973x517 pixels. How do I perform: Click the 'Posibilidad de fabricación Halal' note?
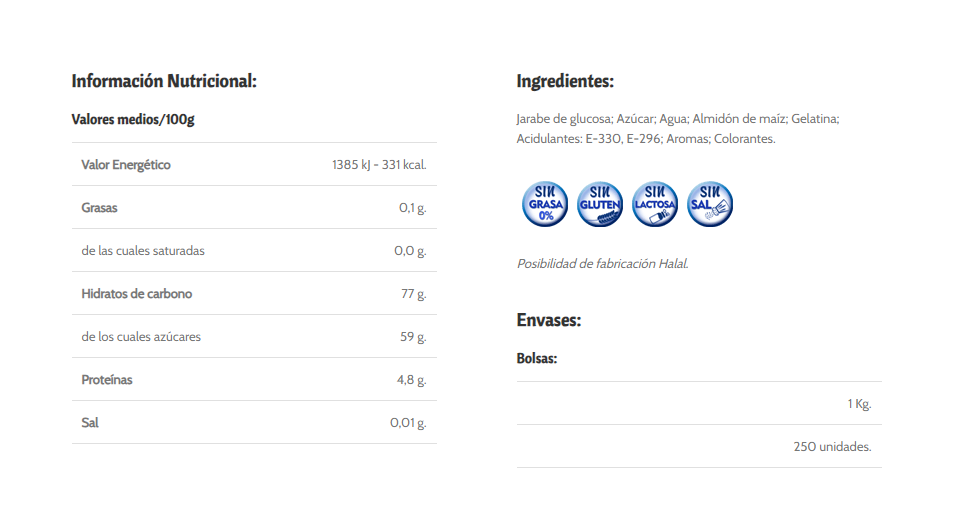coord(602,264)
